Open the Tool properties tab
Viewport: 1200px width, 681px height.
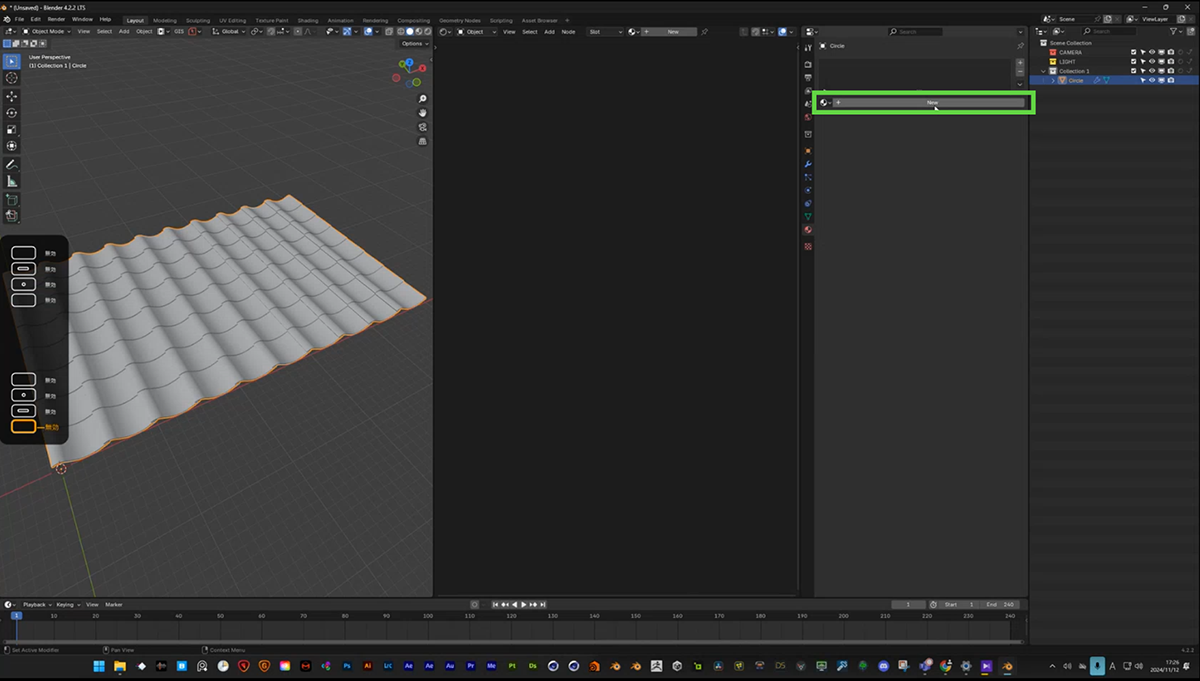pyautogui.click(x=808, y=48)
